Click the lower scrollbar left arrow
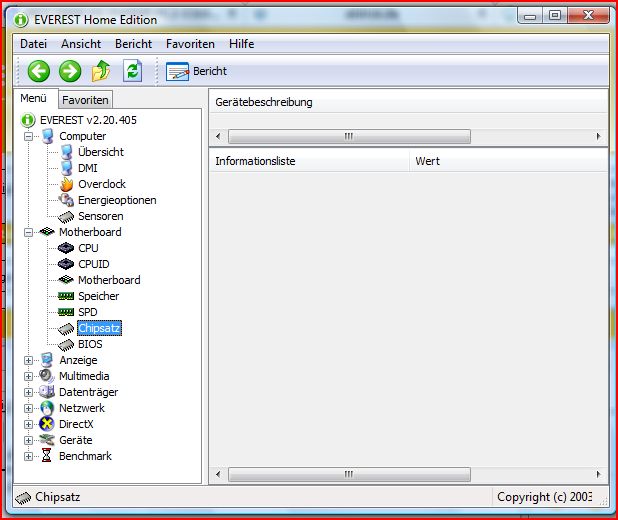618x520 pixels. pyautogui.click(x=219, y=474)
